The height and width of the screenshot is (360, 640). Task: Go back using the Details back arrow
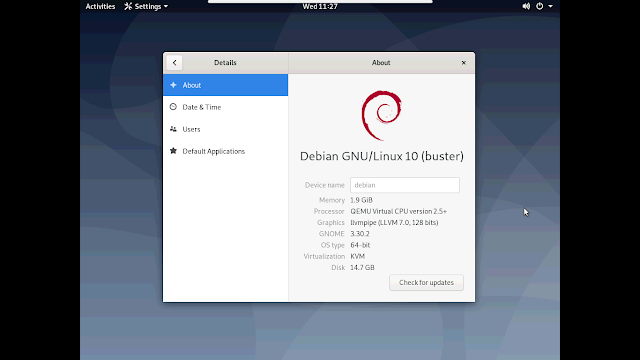[x=174, y=63]
